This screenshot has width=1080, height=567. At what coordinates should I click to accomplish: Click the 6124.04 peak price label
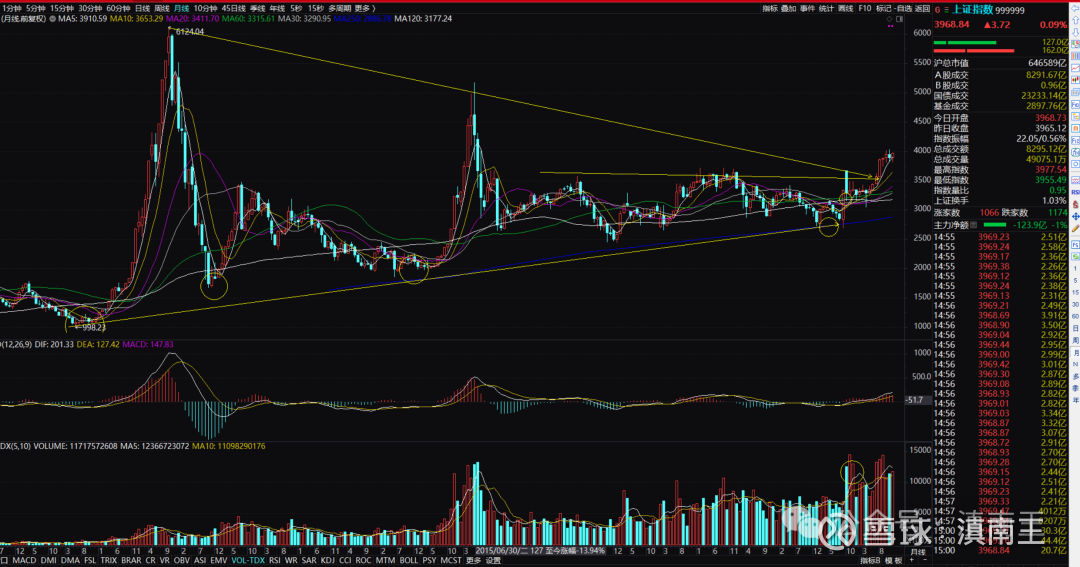click(x=189, y=32)
